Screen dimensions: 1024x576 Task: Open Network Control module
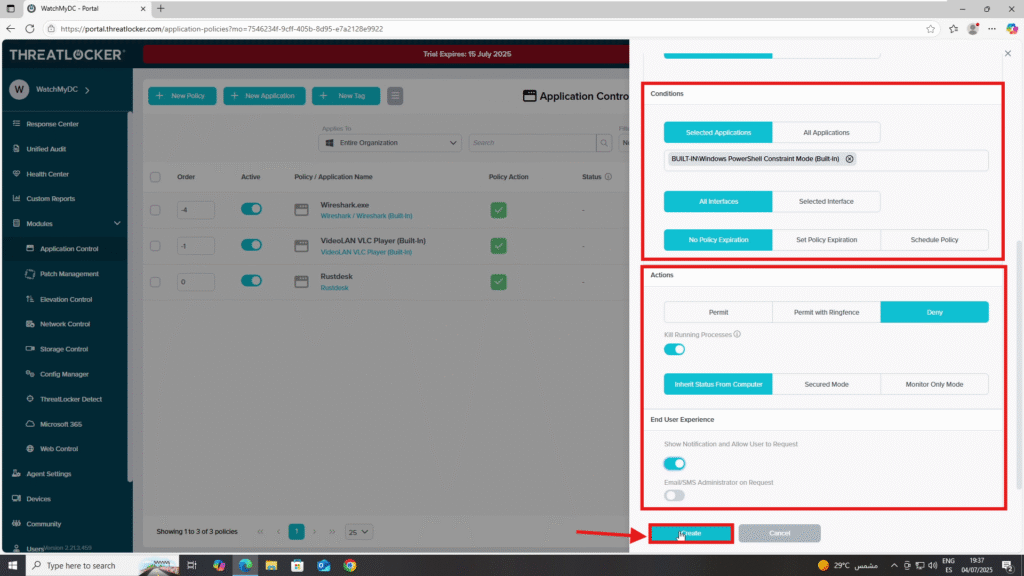(65, 324)
